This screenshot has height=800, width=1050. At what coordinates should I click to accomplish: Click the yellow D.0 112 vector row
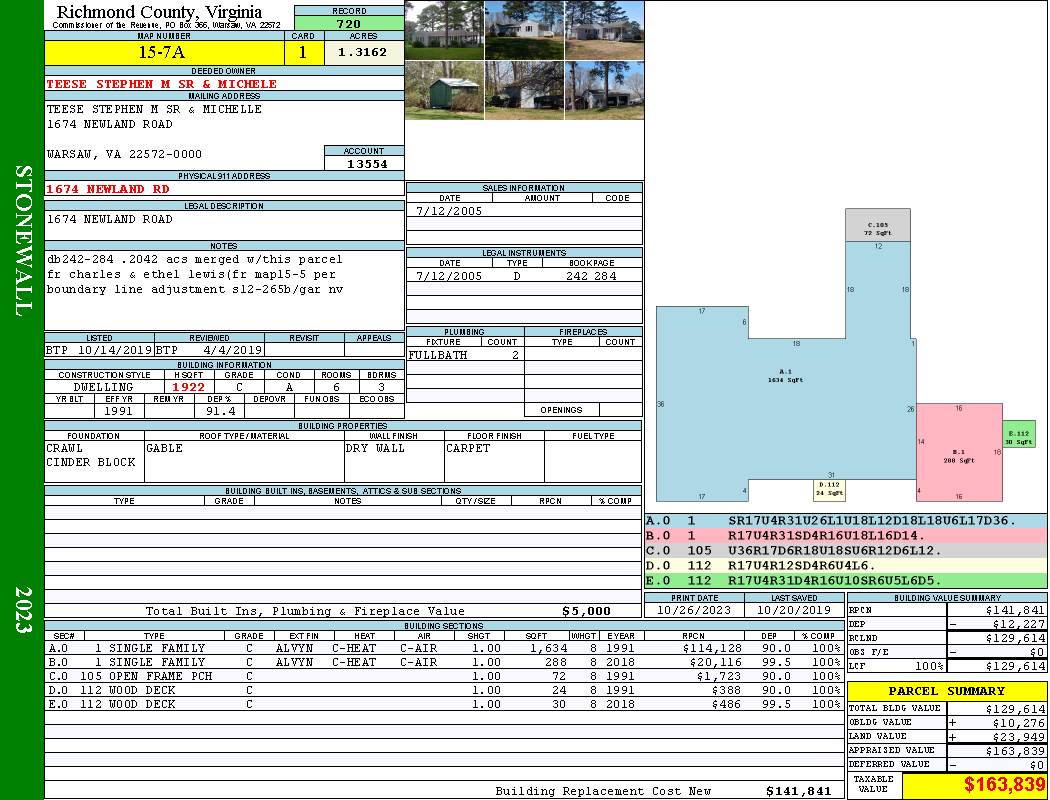[846, 565]
